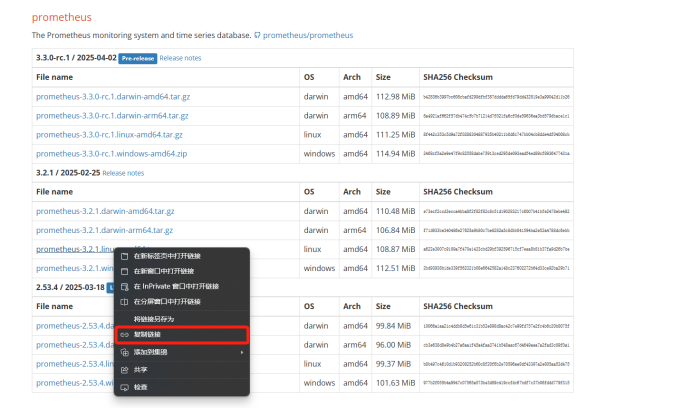This screenshot has width=692, height=408.
Task: Click SHA256 checksum in the 2.53.4 windows row
Action: (x=496, y=383)
